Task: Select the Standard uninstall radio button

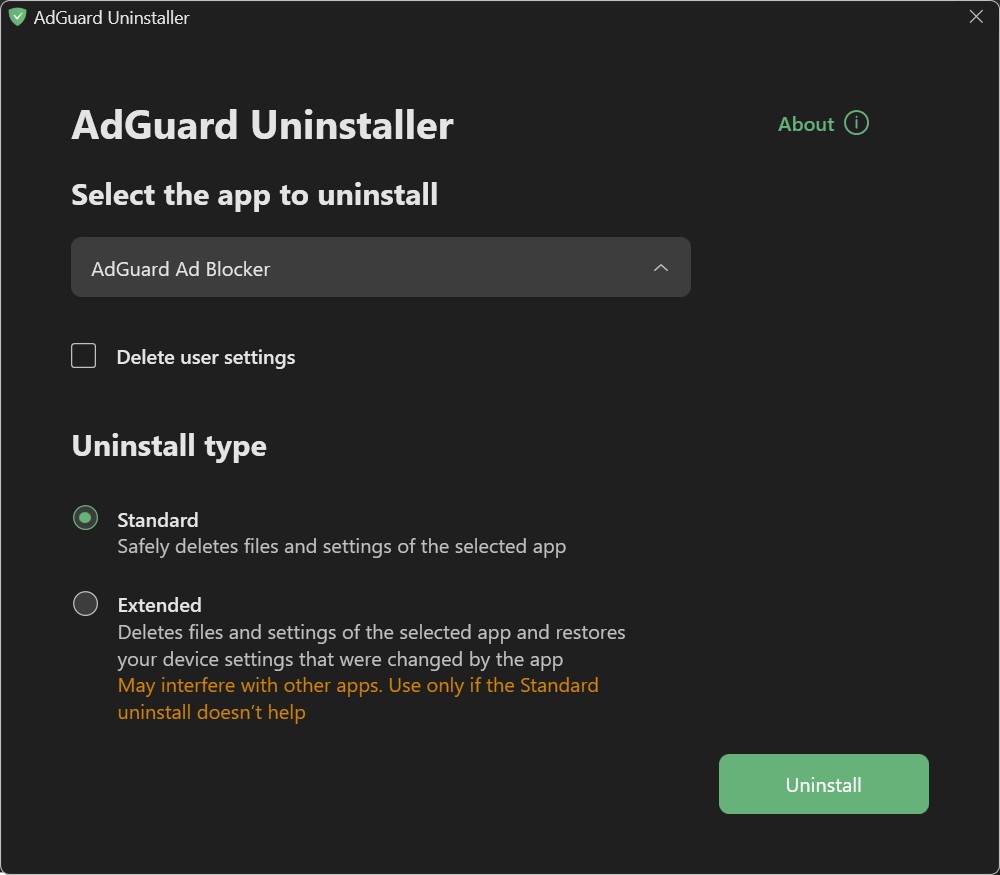Action: 85,518
